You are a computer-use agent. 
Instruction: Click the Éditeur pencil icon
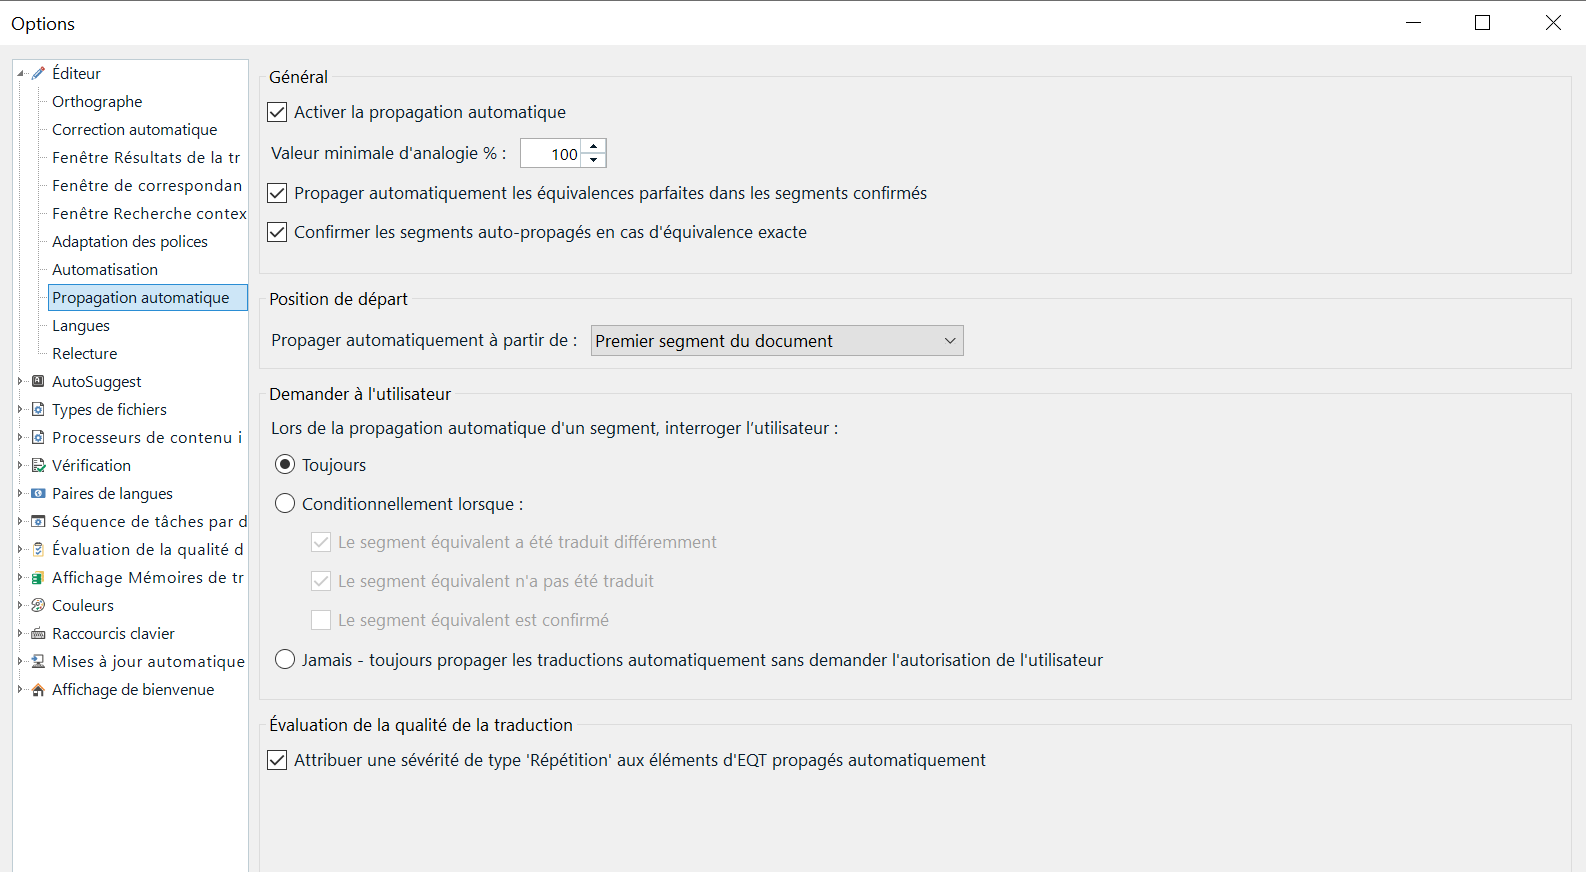point(38,73)
